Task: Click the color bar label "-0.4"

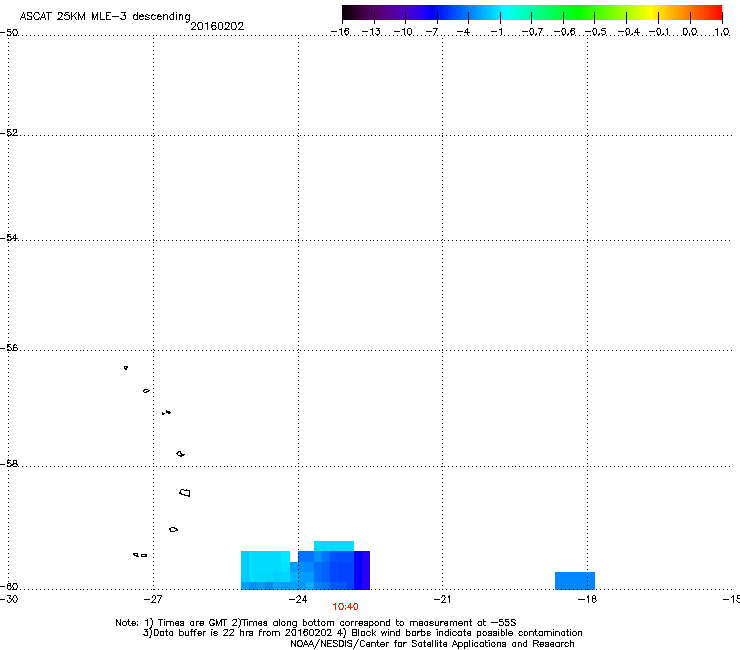Action: point(628,32)
